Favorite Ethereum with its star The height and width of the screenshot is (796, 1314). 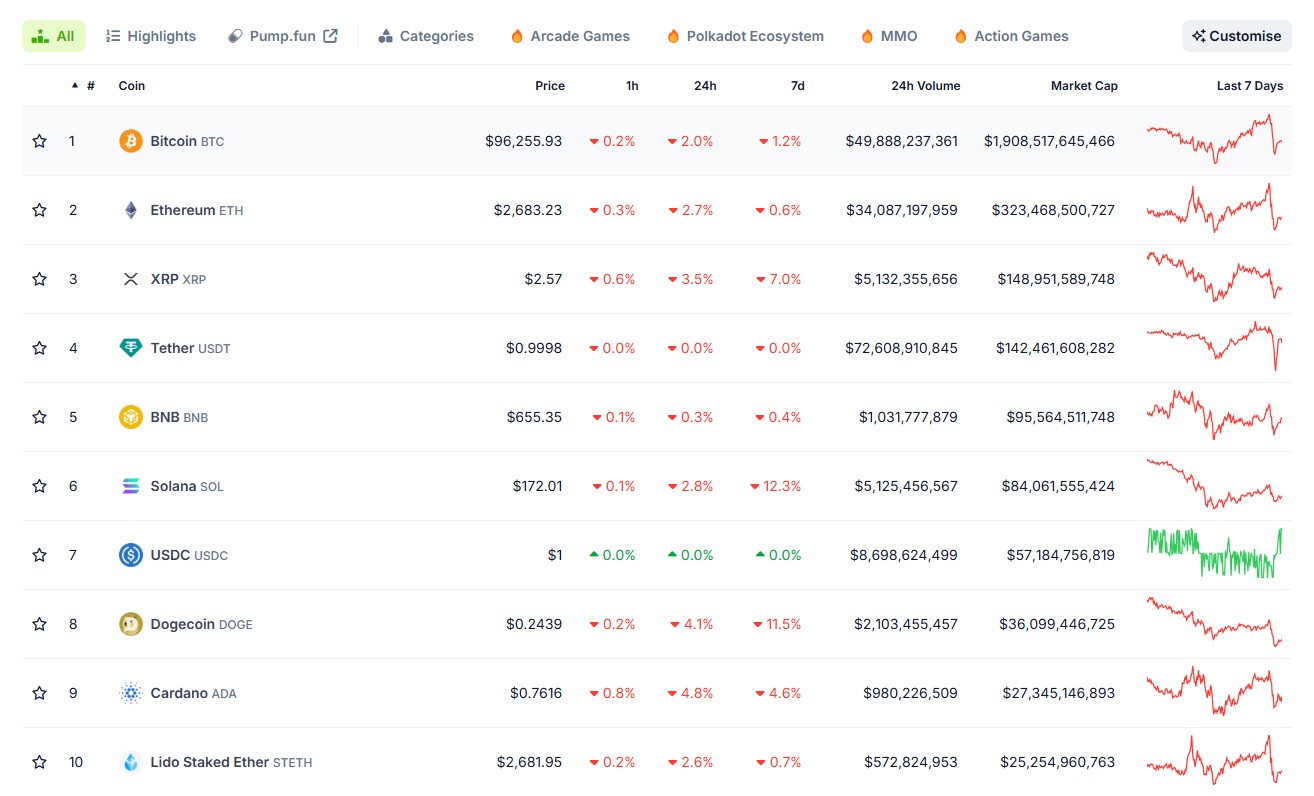point(39,210)
